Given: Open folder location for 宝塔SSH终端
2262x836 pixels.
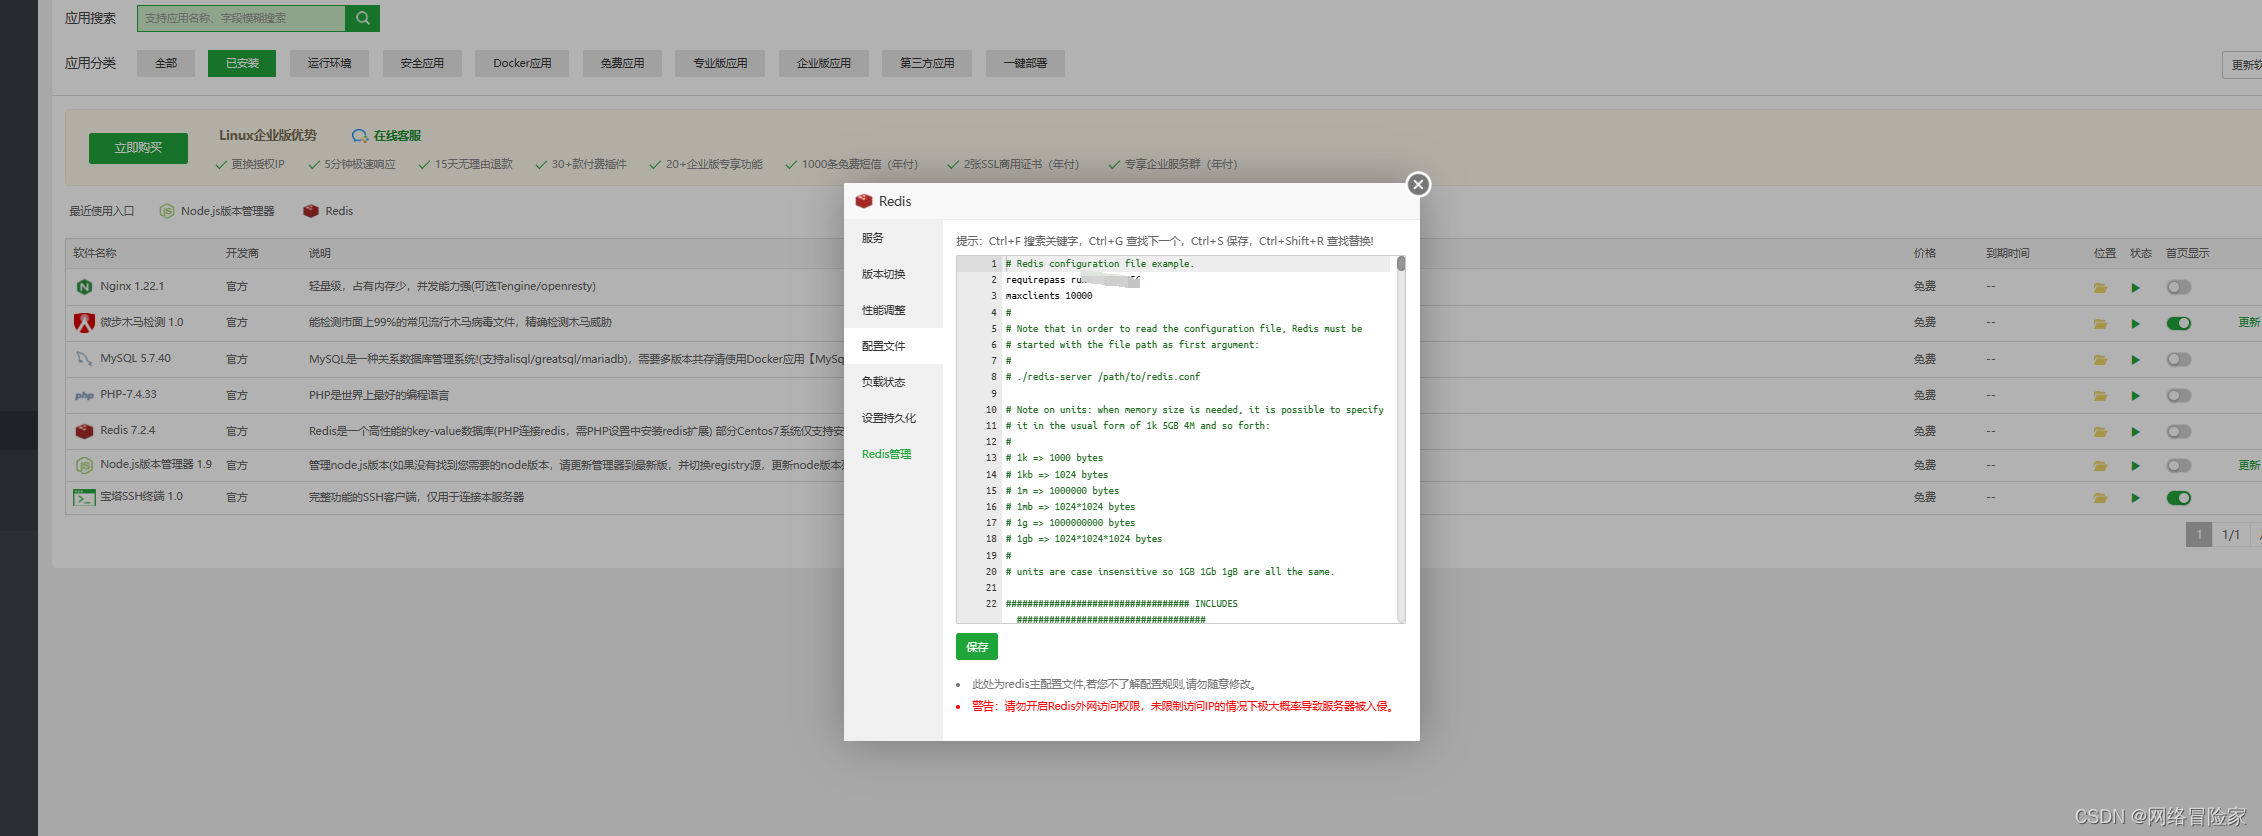Looking at the screenshot, I should (2100, 498).
